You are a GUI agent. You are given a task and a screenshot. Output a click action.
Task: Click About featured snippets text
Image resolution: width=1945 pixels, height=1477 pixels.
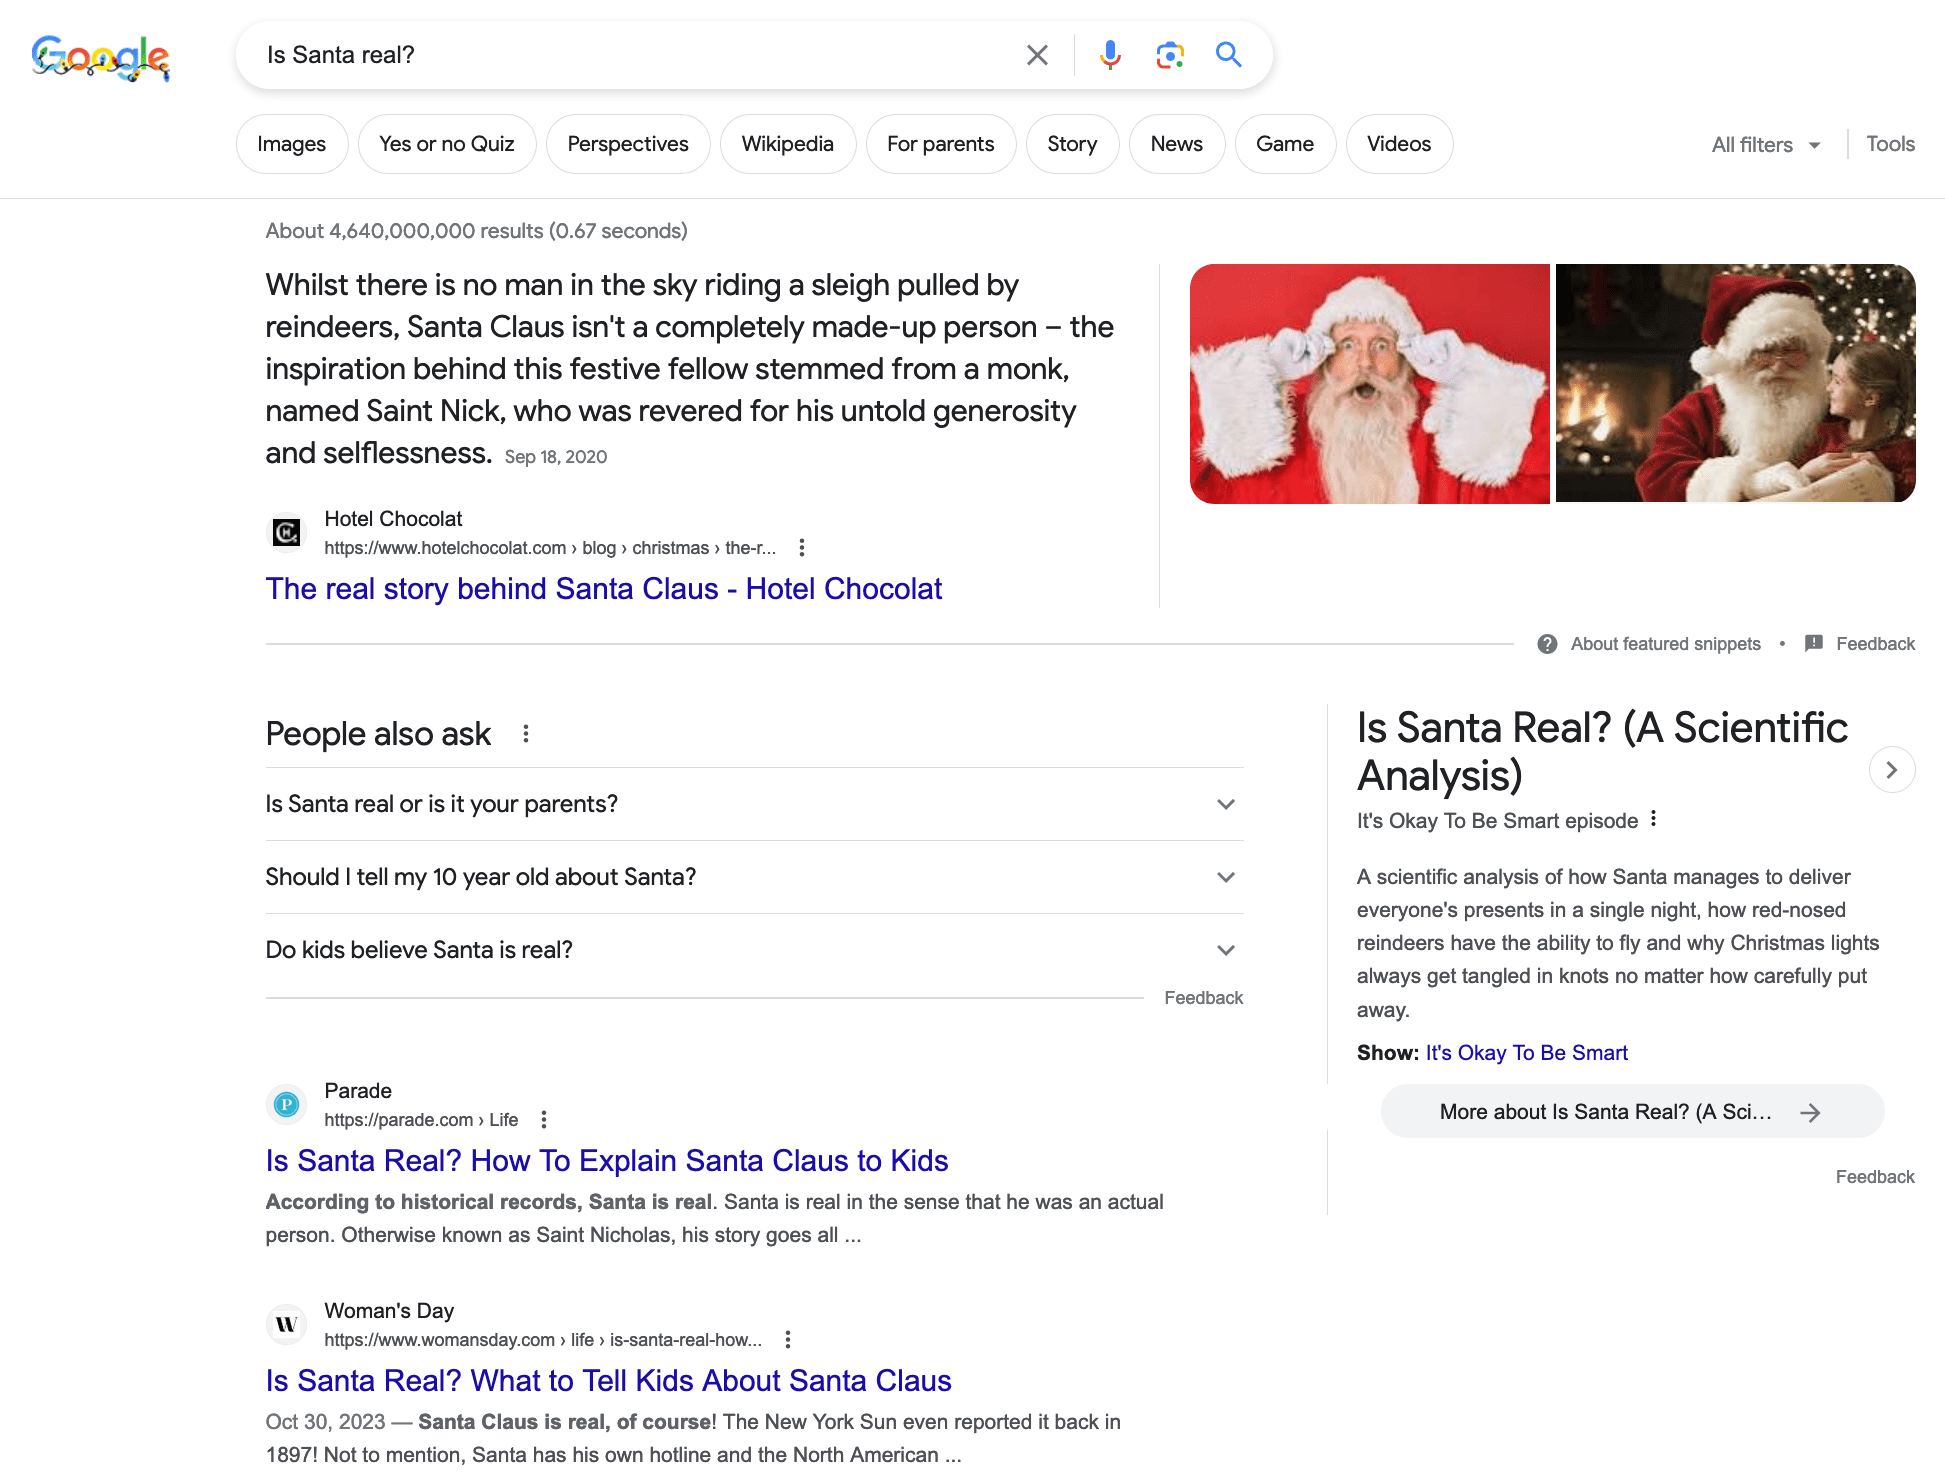pyautogui.click(x=1665, y=644)
